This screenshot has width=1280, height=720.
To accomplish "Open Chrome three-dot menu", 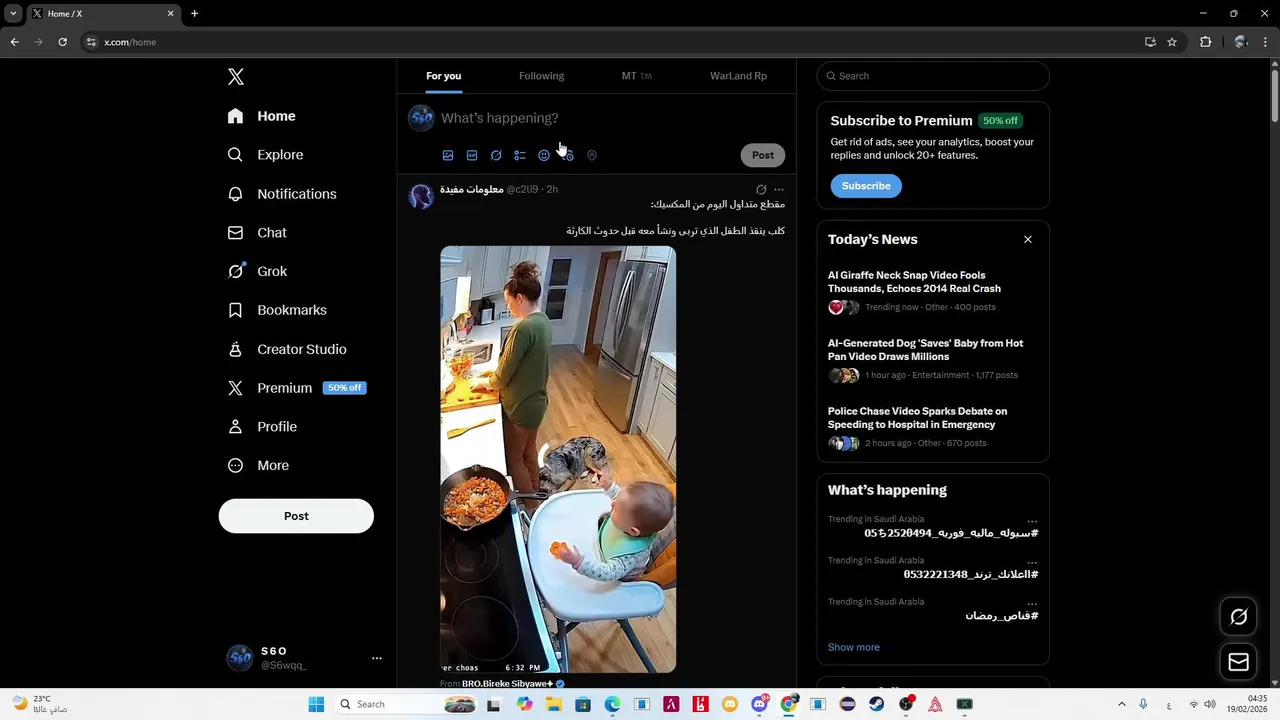I will click(x=1266, y=42).
